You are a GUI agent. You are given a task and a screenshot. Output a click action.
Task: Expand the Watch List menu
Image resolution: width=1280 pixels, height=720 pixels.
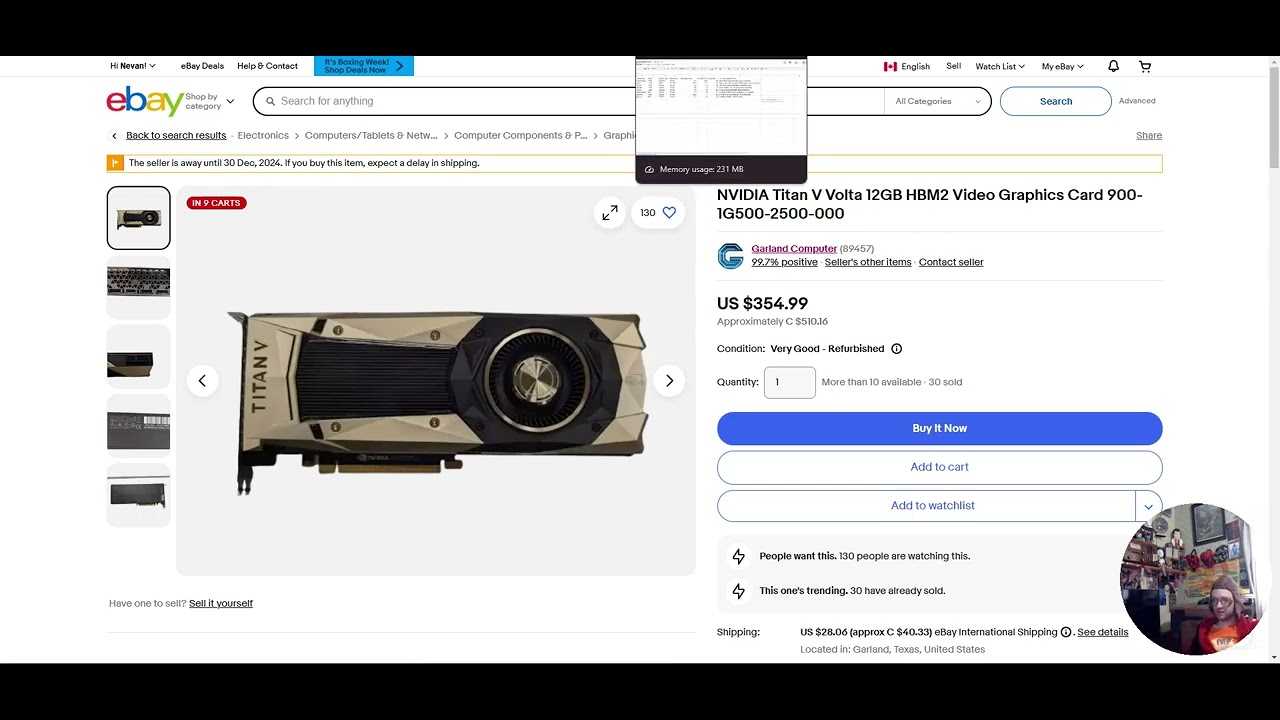[x=1000, y=67]
